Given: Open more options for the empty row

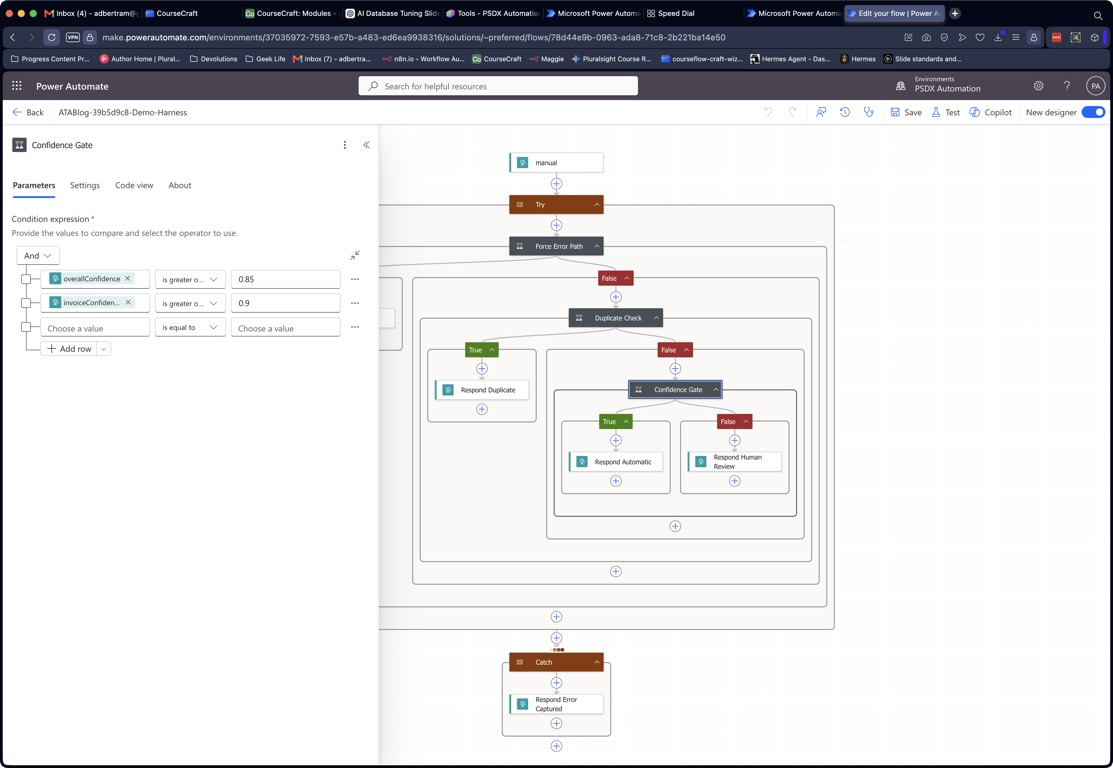Looking at the screenshot, I should tap(355, 327).
